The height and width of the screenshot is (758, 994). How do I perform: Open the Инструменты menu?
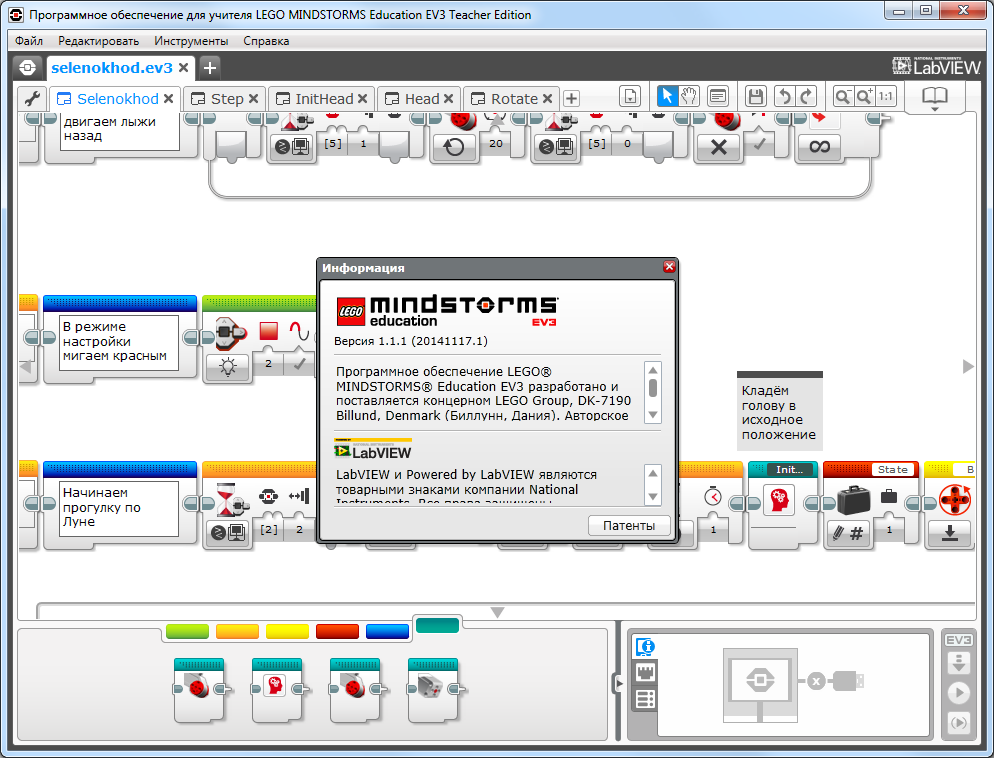191,41
